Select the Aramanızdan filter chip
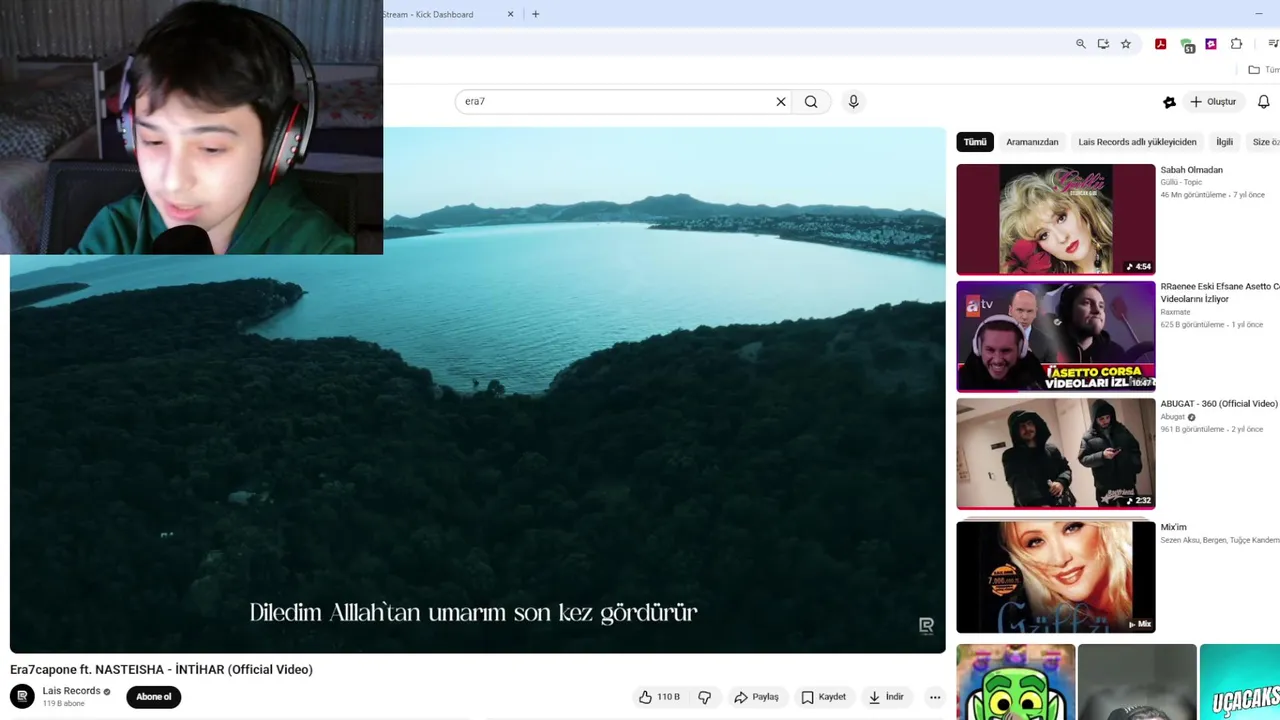The width and height of the screenshot is (1280, 720). 1032,142
